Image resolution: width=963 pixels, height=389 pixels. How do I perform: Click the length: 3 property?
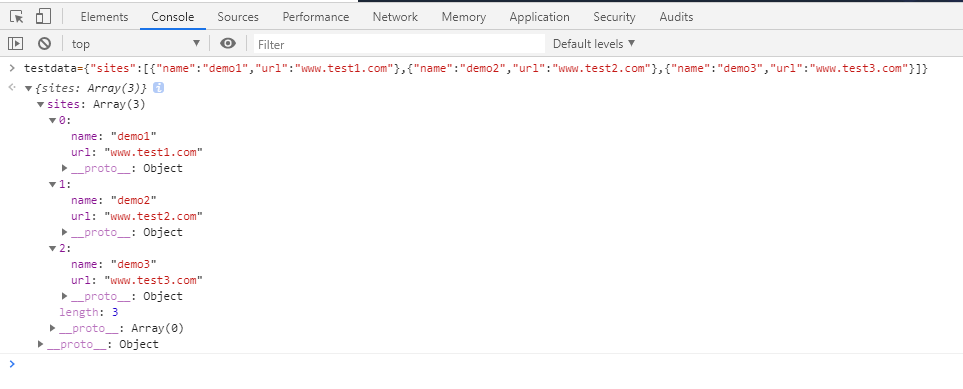(88, 312)
